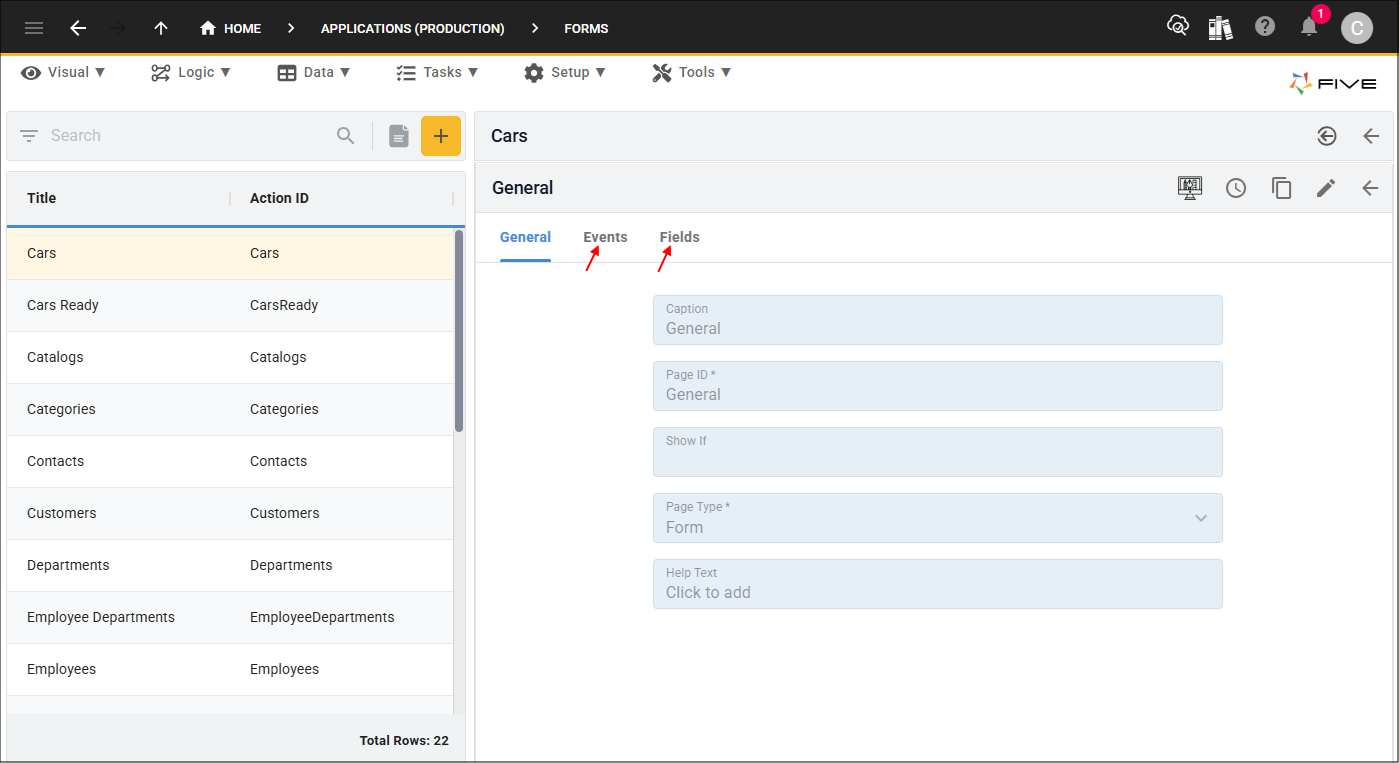Sort by the Title column header
This screenshot has width=1399, height=763.
pyautogui.click(x=41, y=198)
